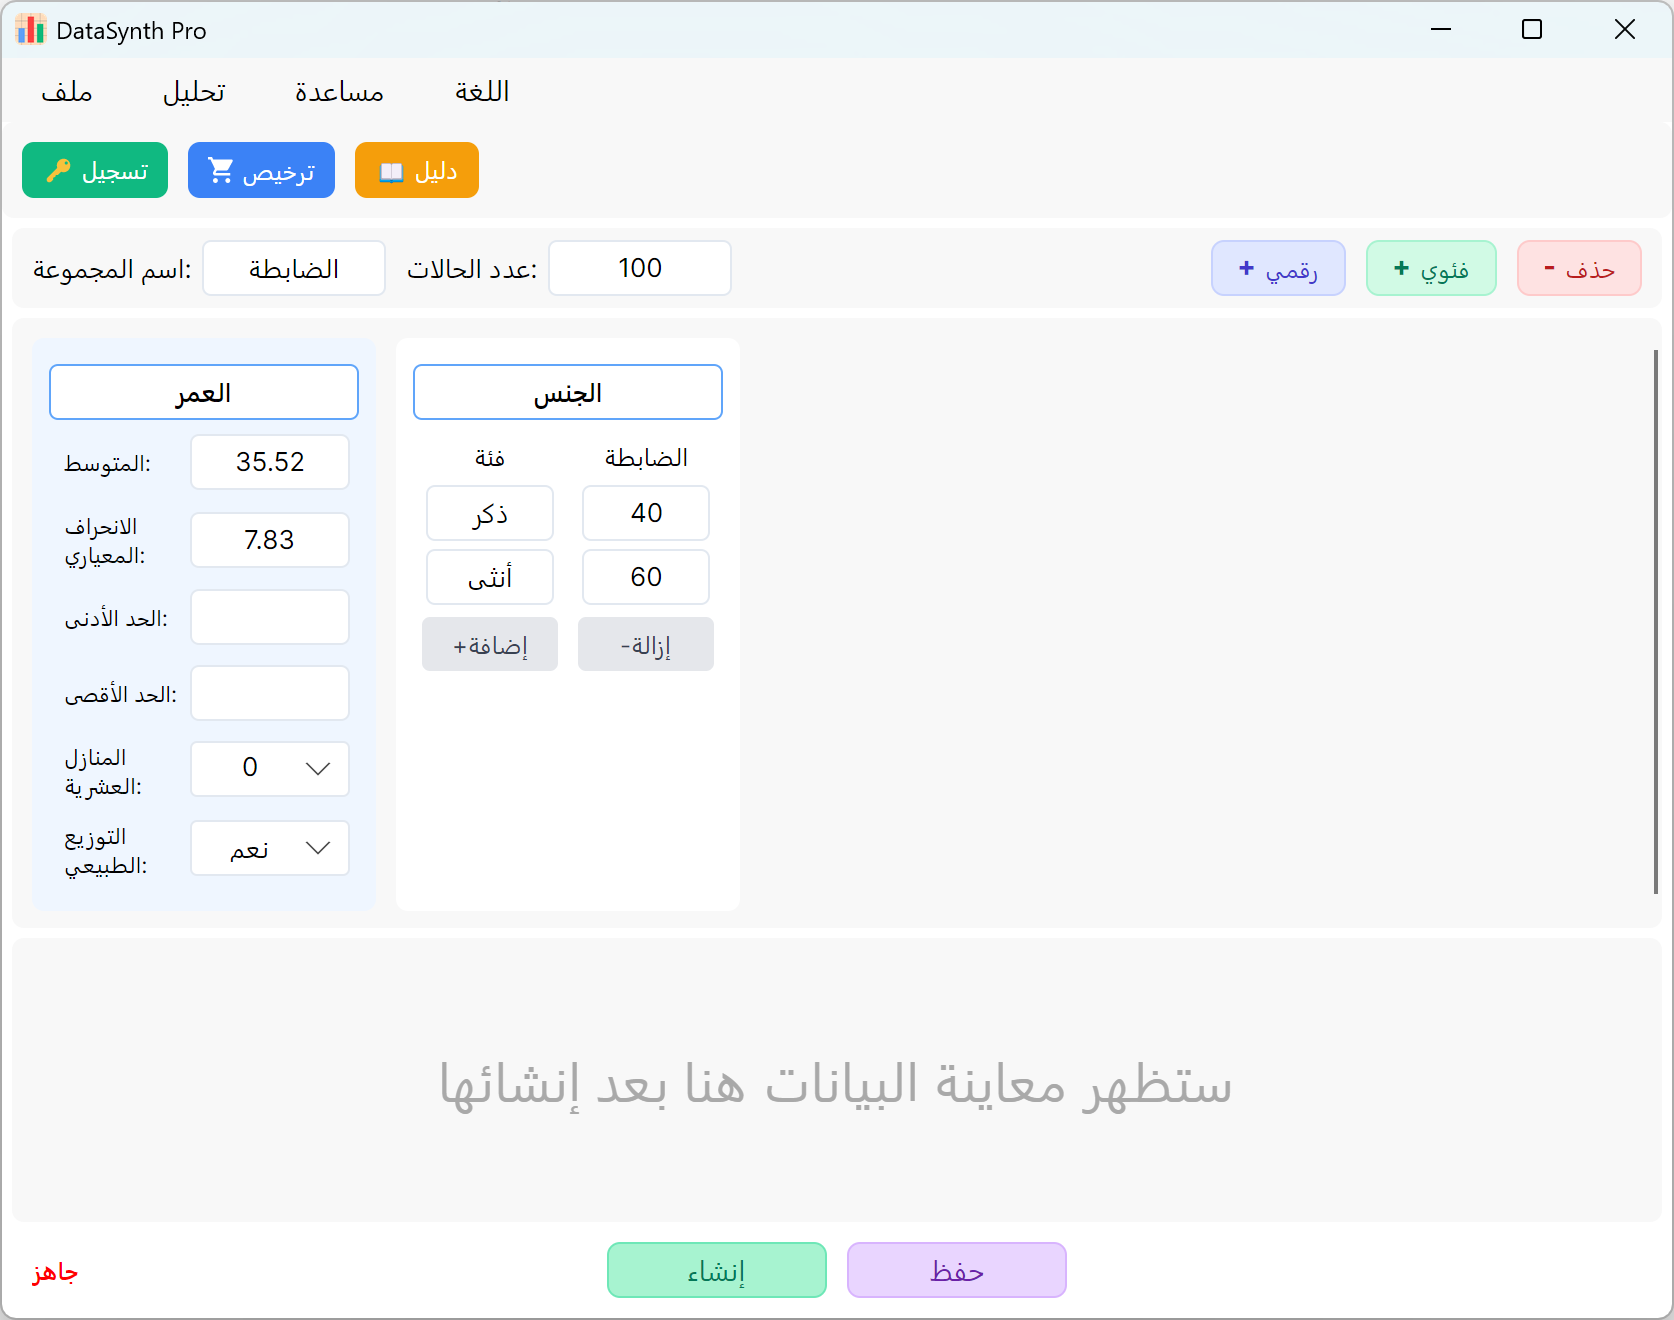The width and height of the screenshot is (1674, 1320).
Task: Add a numeric variable with رقمي +
Action: (x=1278, y=268)
